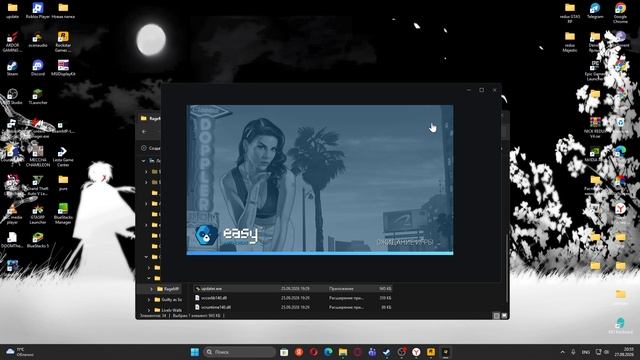Image resolution: width=640 pixels, height=360 pixels.
Task: Open Microsoft Edge from taskbar
Action: (328, 352)
